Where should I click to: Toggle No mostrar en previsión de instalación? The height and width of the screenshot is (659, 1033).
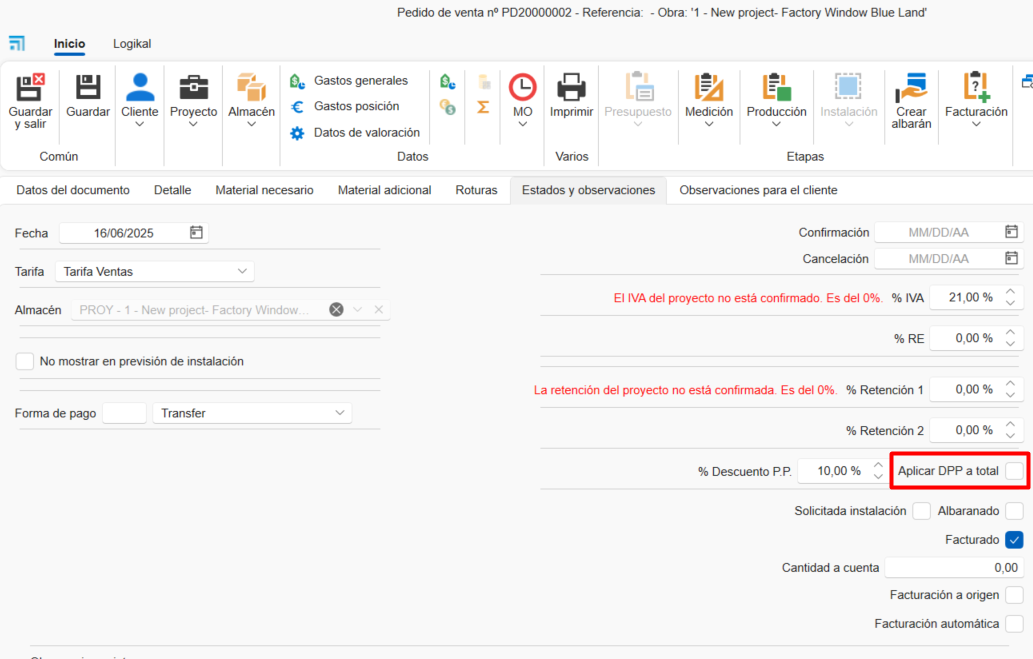(24, 361)
